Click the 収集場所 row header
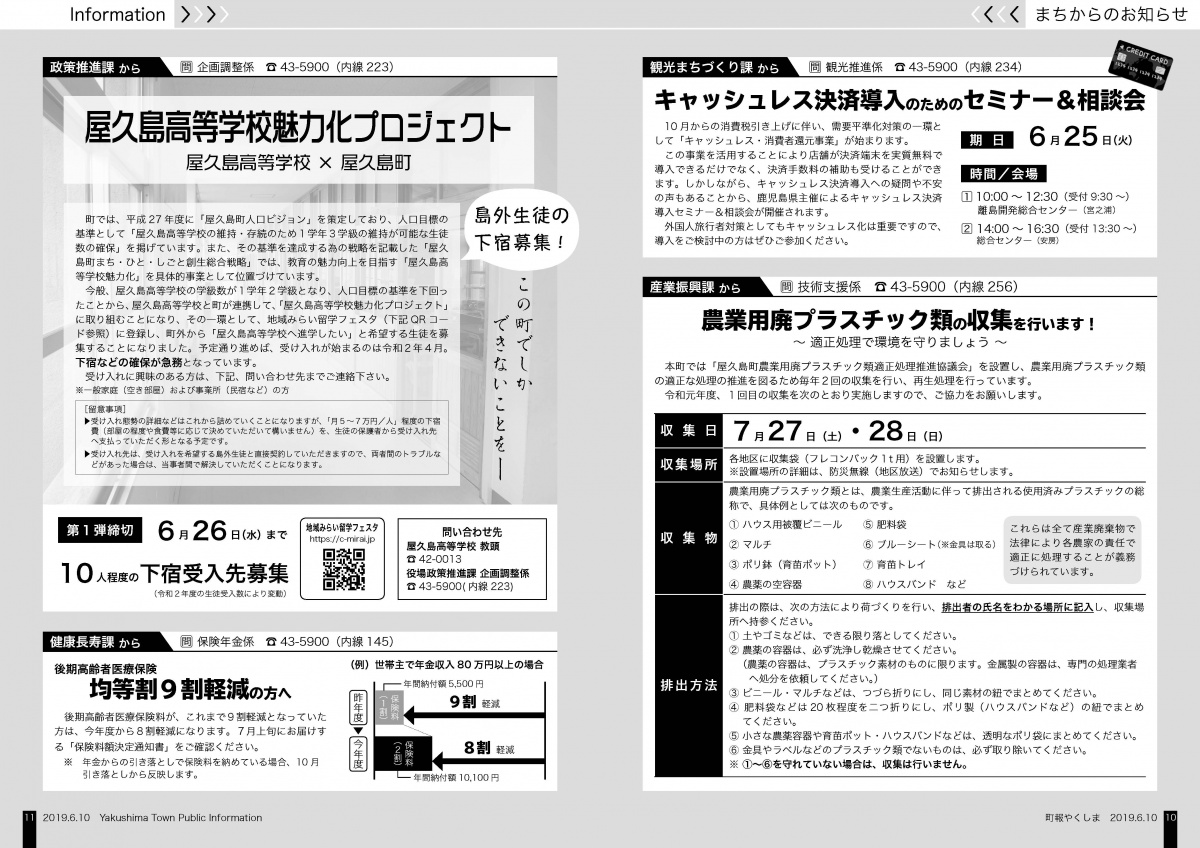The image size is (1200, 848). coord(689,465)
